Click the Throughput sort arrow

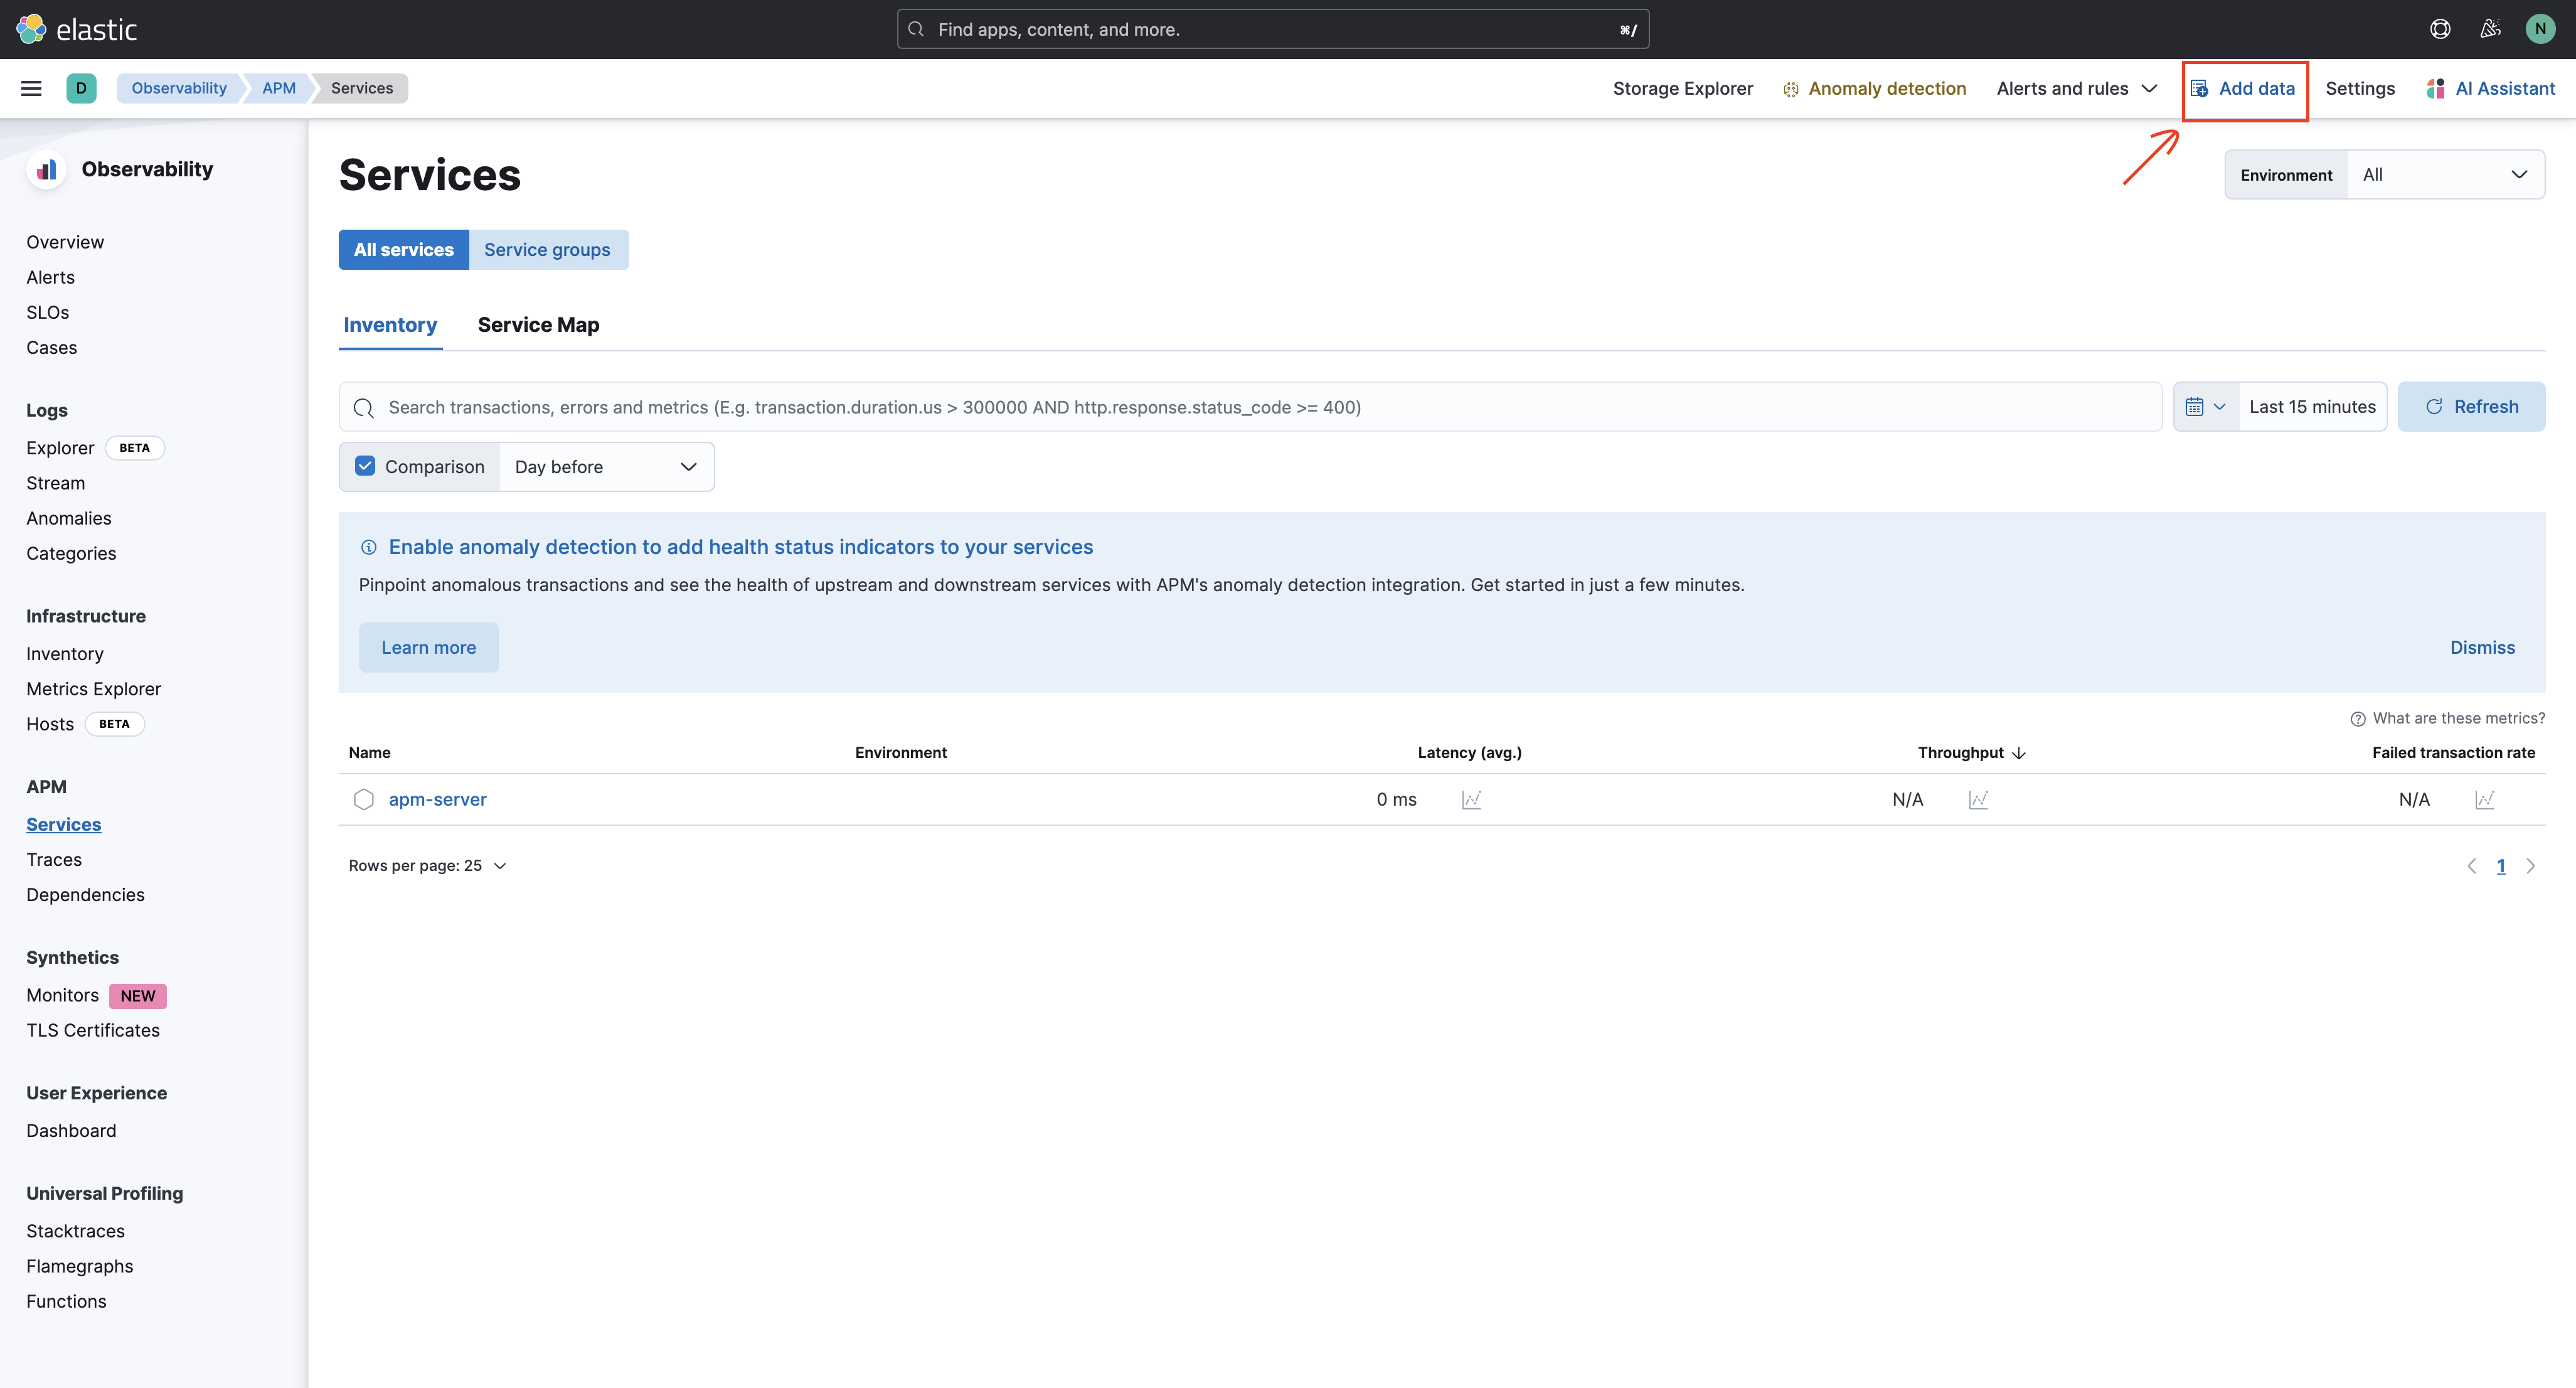pyautogui.click(x=2019, y=753)
